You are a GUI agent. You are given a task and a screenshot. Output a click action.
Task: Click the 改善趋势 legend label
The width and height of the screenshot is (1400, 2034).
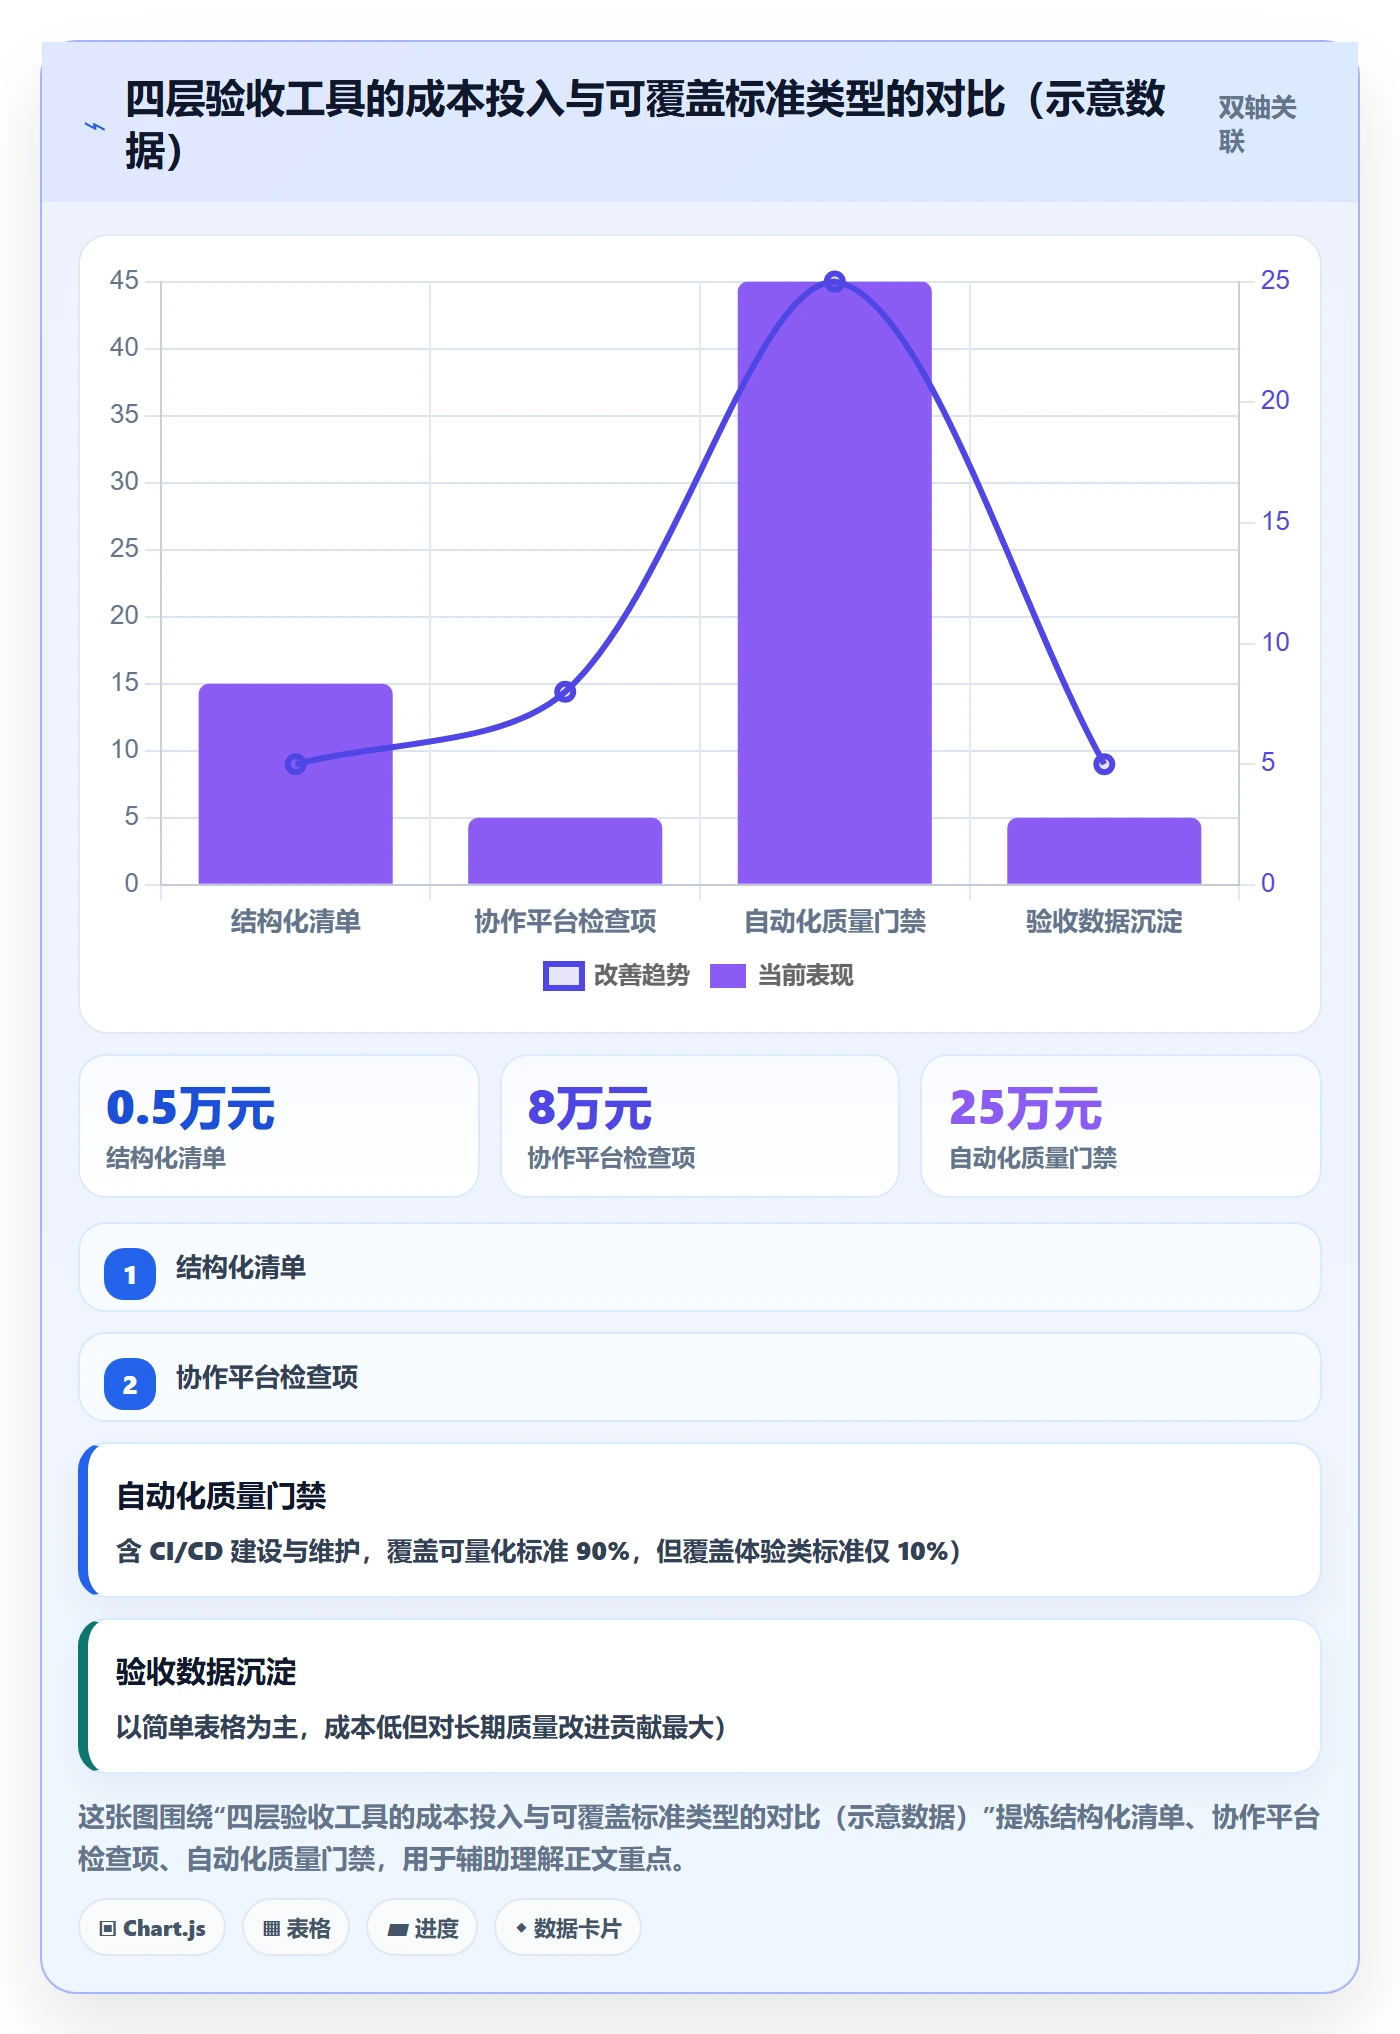pos(641,976)
